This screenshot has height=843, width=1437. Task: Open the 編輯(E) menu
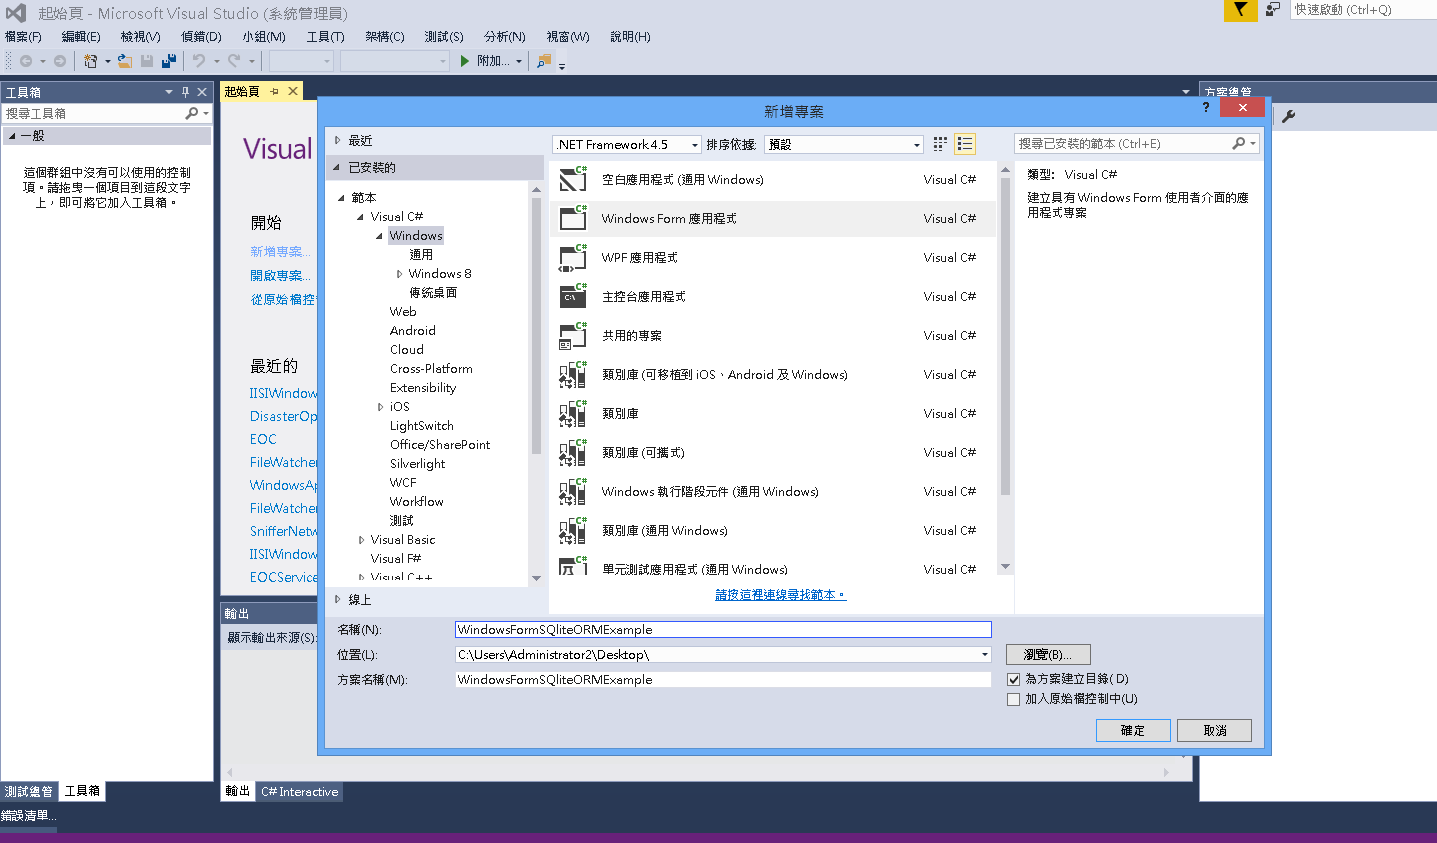point(81,37)
